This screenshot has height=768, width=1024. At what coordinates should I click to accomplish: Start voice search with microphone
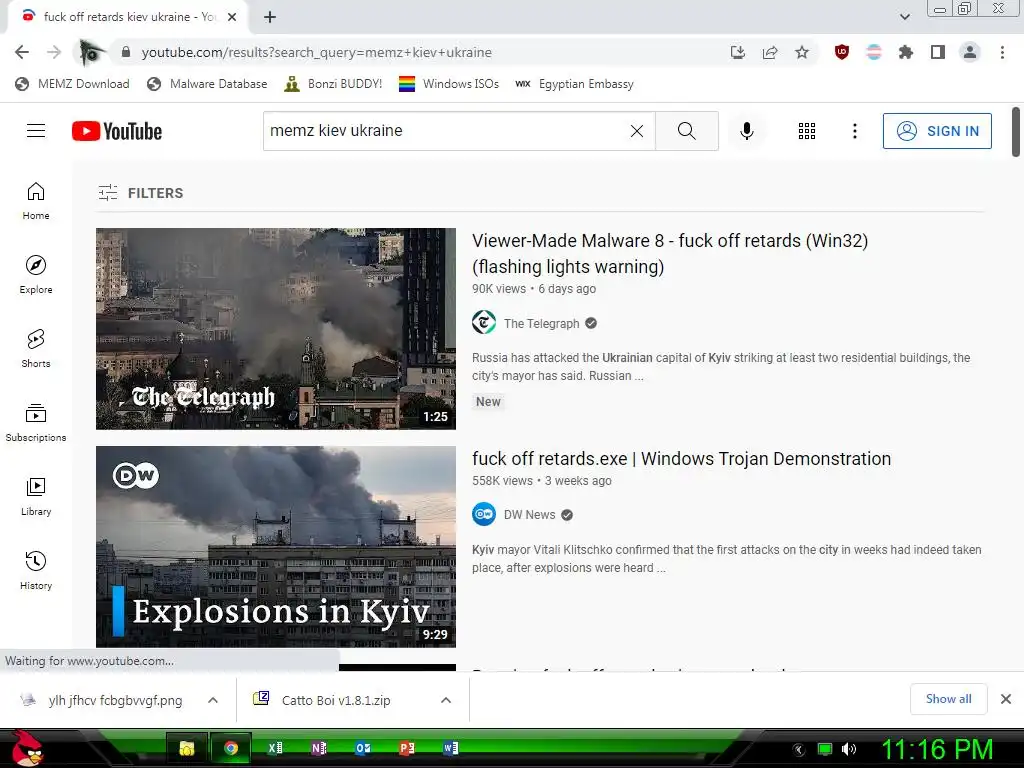746,131
